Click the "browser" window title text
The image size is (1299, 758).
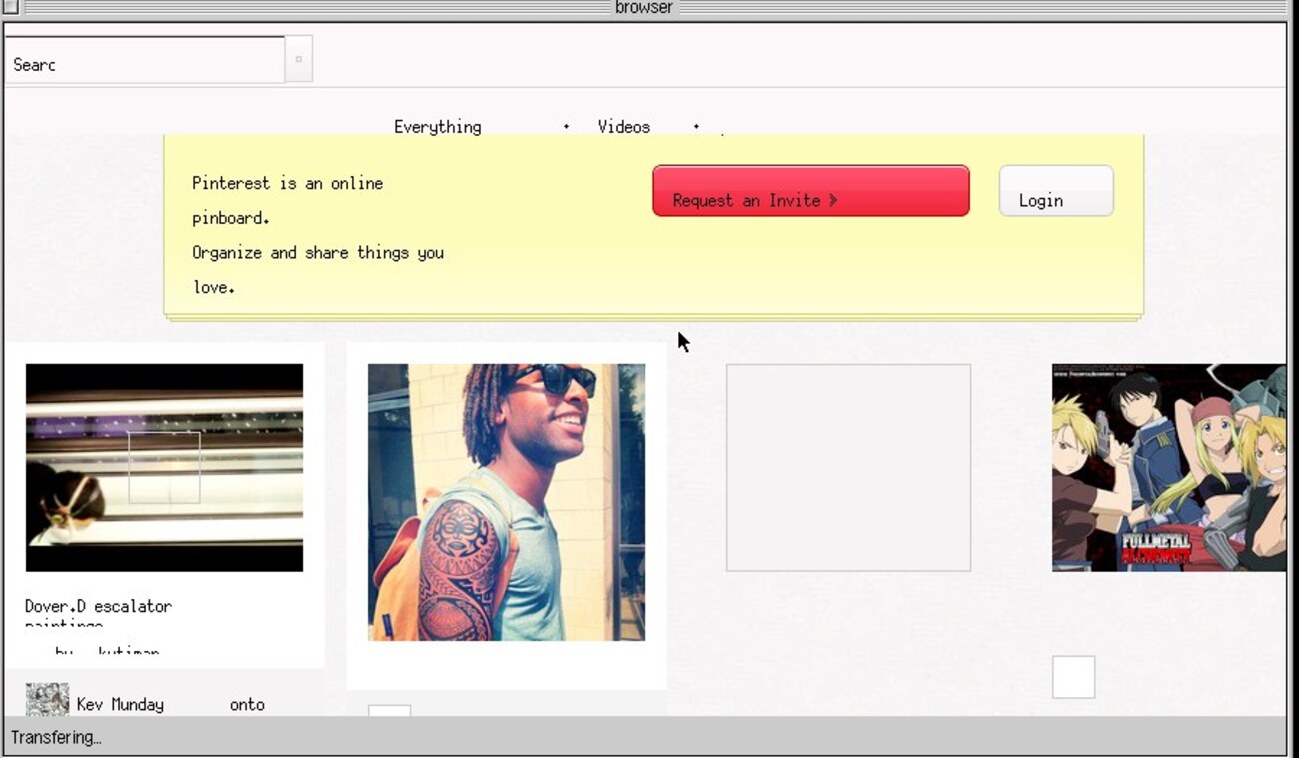644,8
